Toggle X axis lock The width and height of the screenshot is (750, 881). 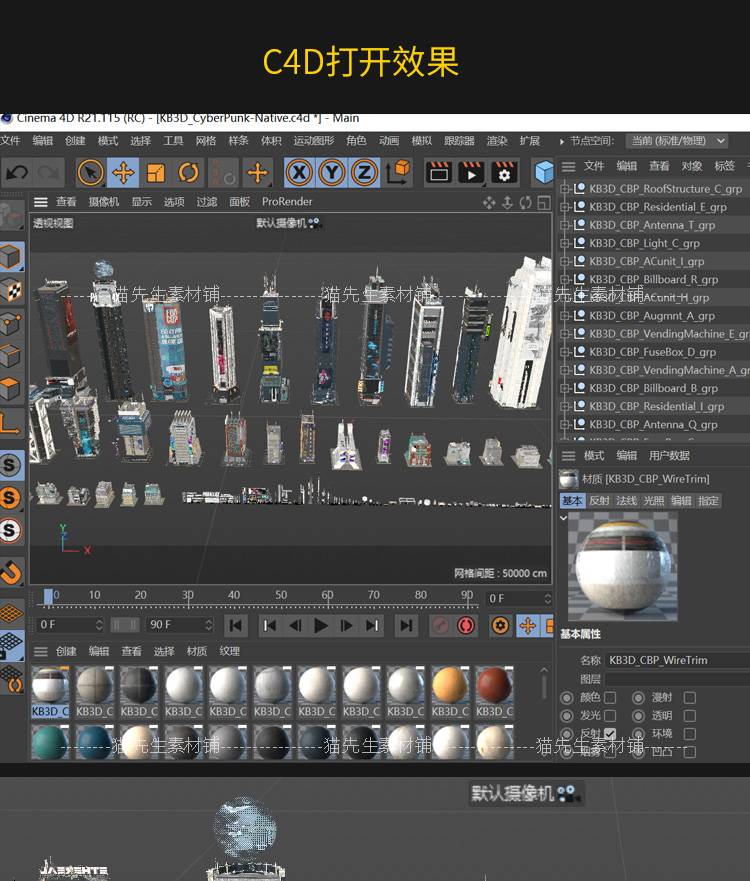(299, 172)
